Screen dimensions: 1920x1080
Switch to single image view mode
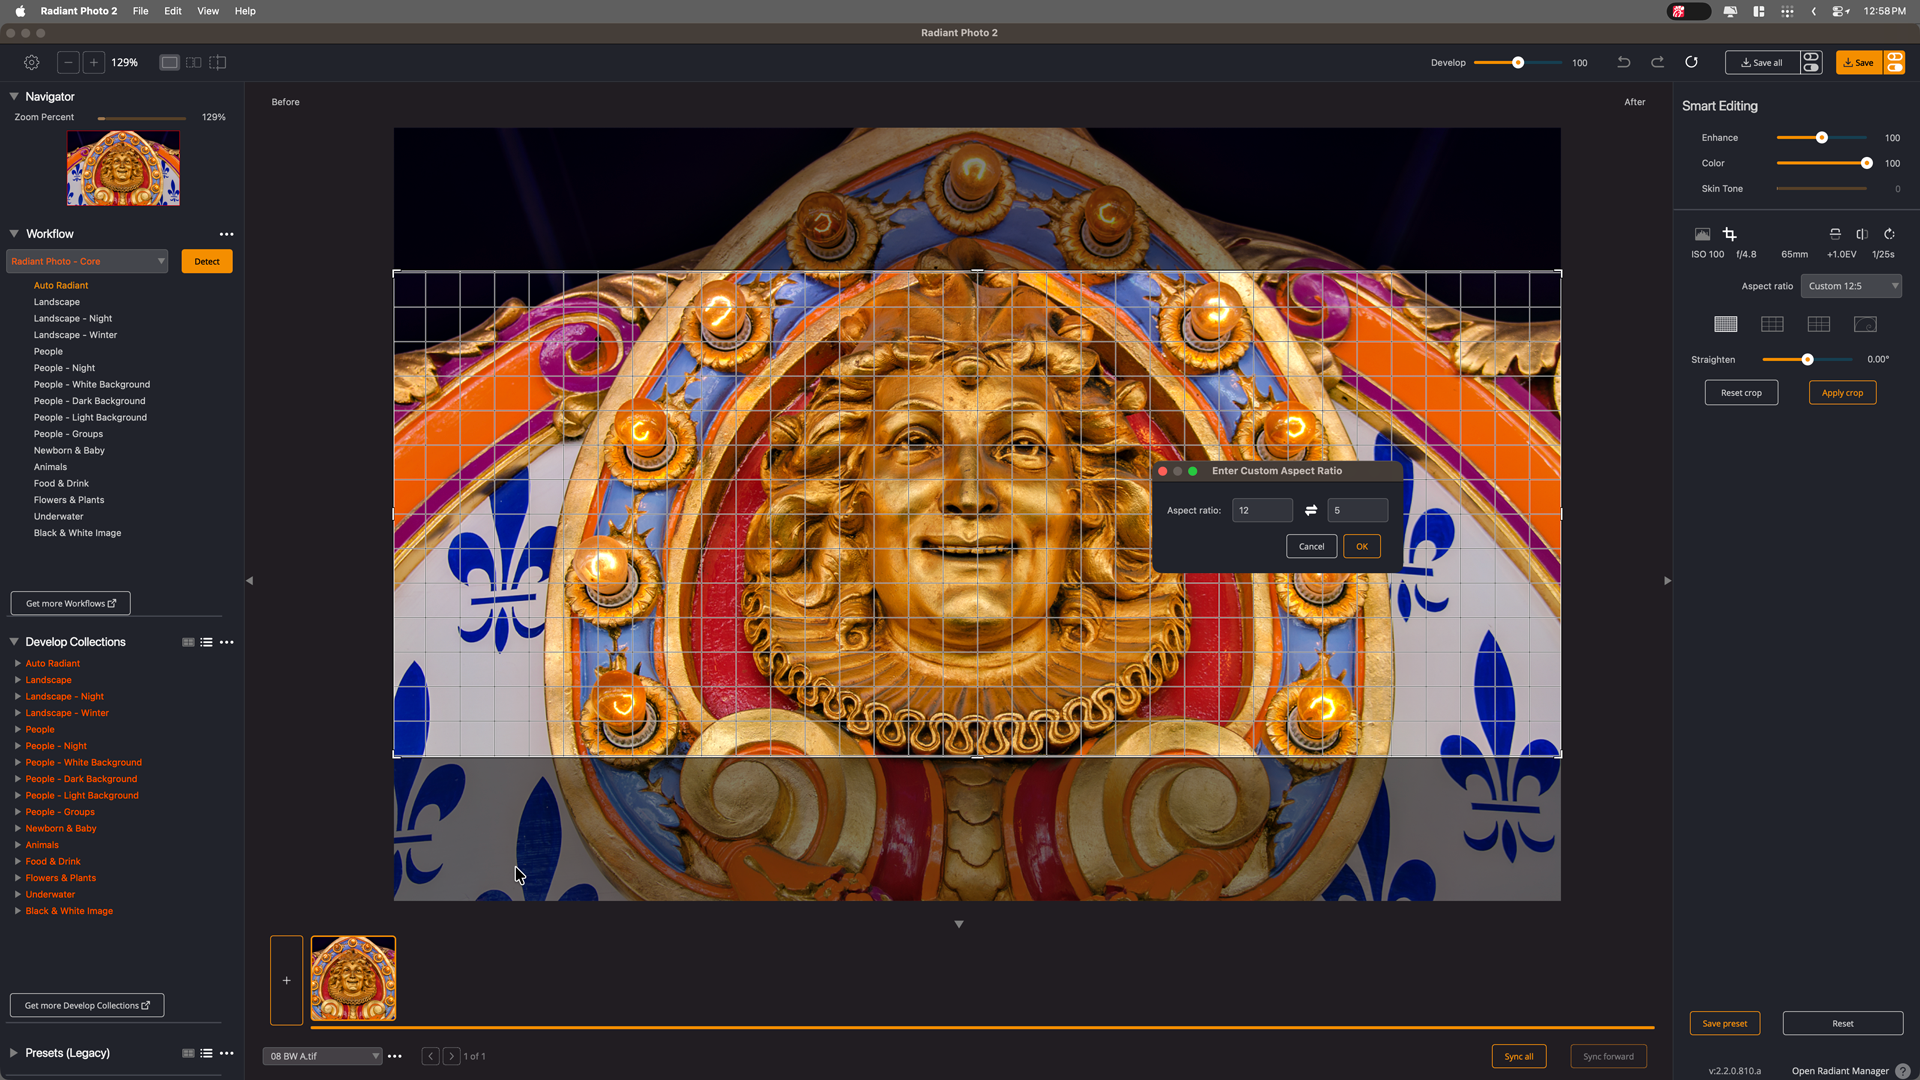[x=169, y=62]
